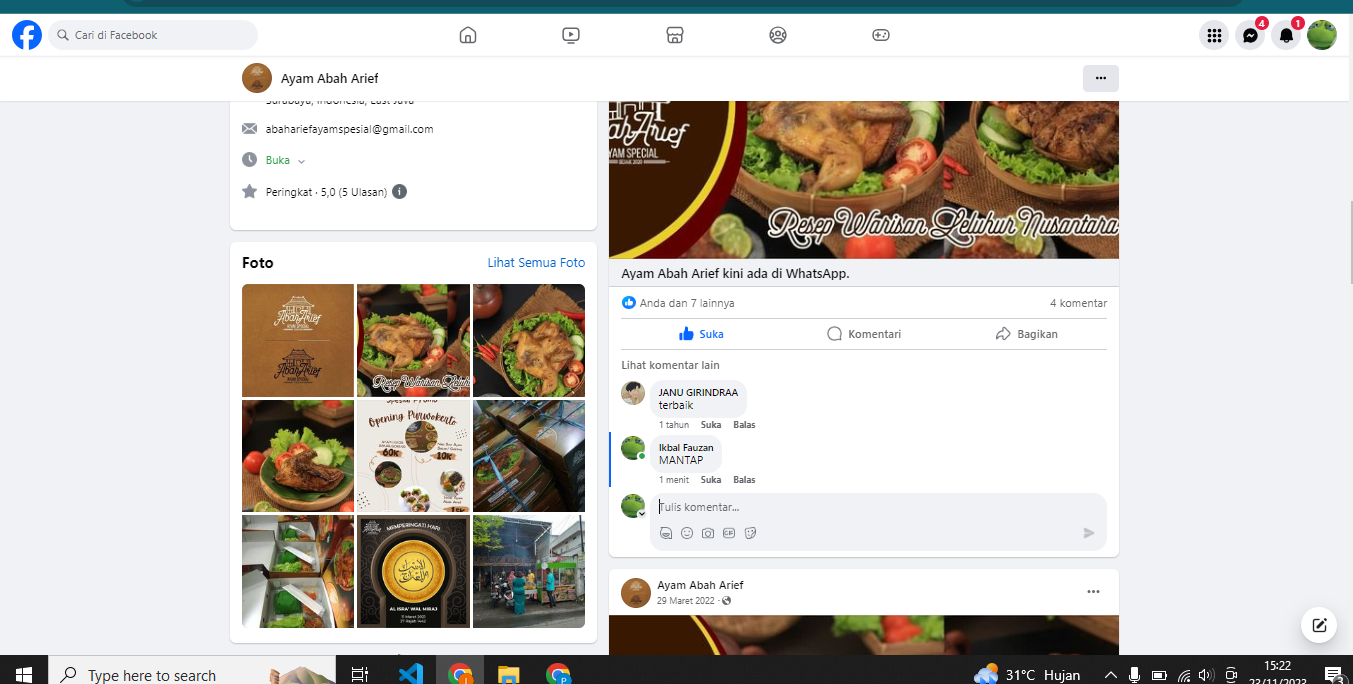Image resolution: width=1353 pixels, height=684 pixels.
Task: Open the Isra' Mi'raj greeting photo thumbnail
Action: 413,571
